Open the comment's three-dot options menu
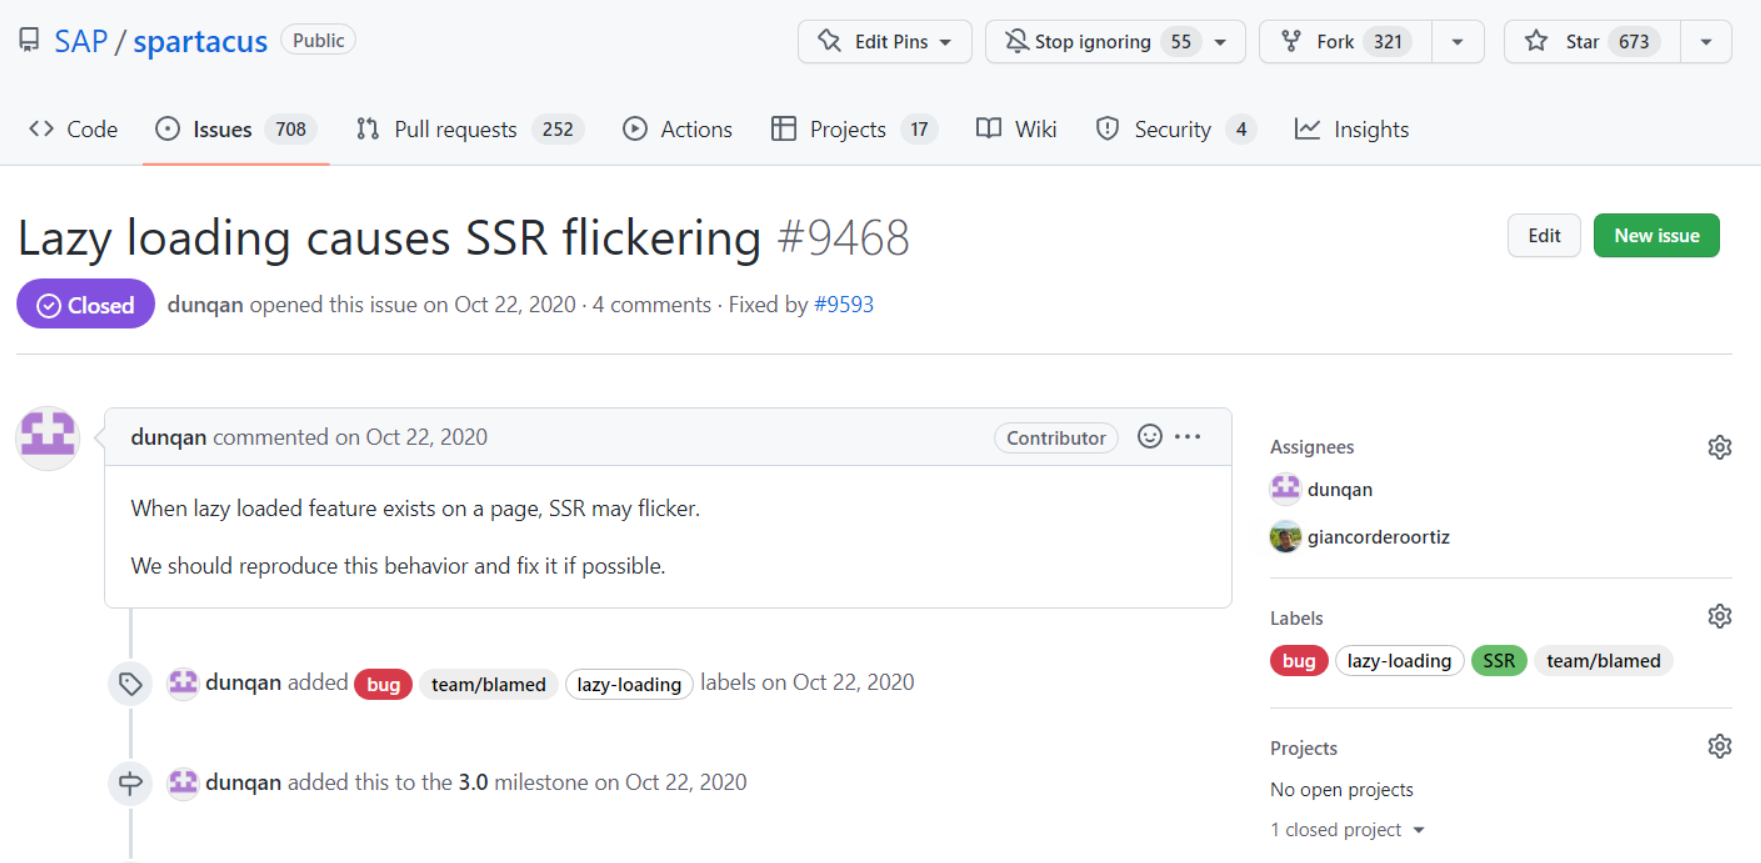 (1188, 436)
